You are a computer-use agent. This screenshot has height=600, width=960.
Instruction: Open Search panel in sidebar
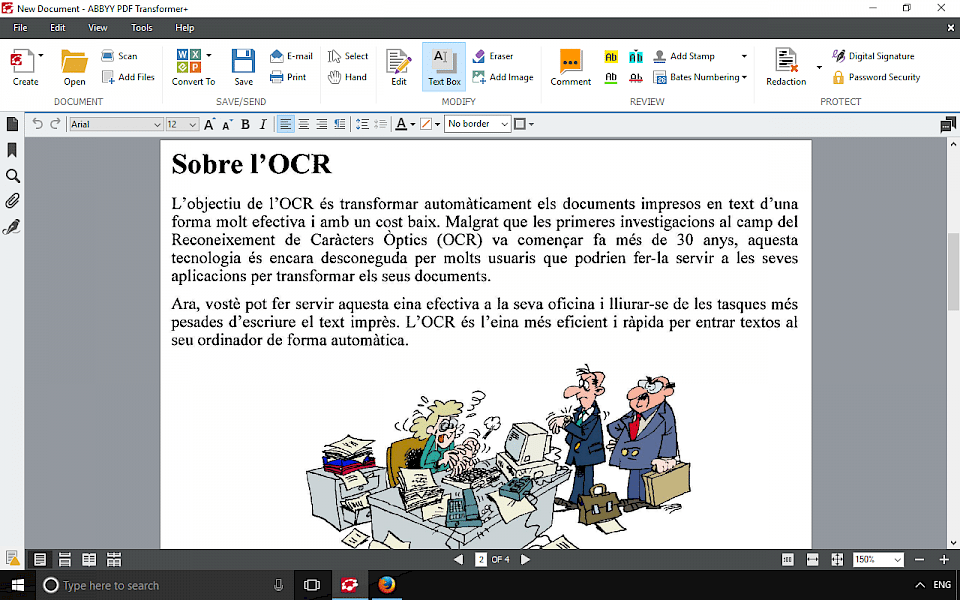tap(12, 176)
